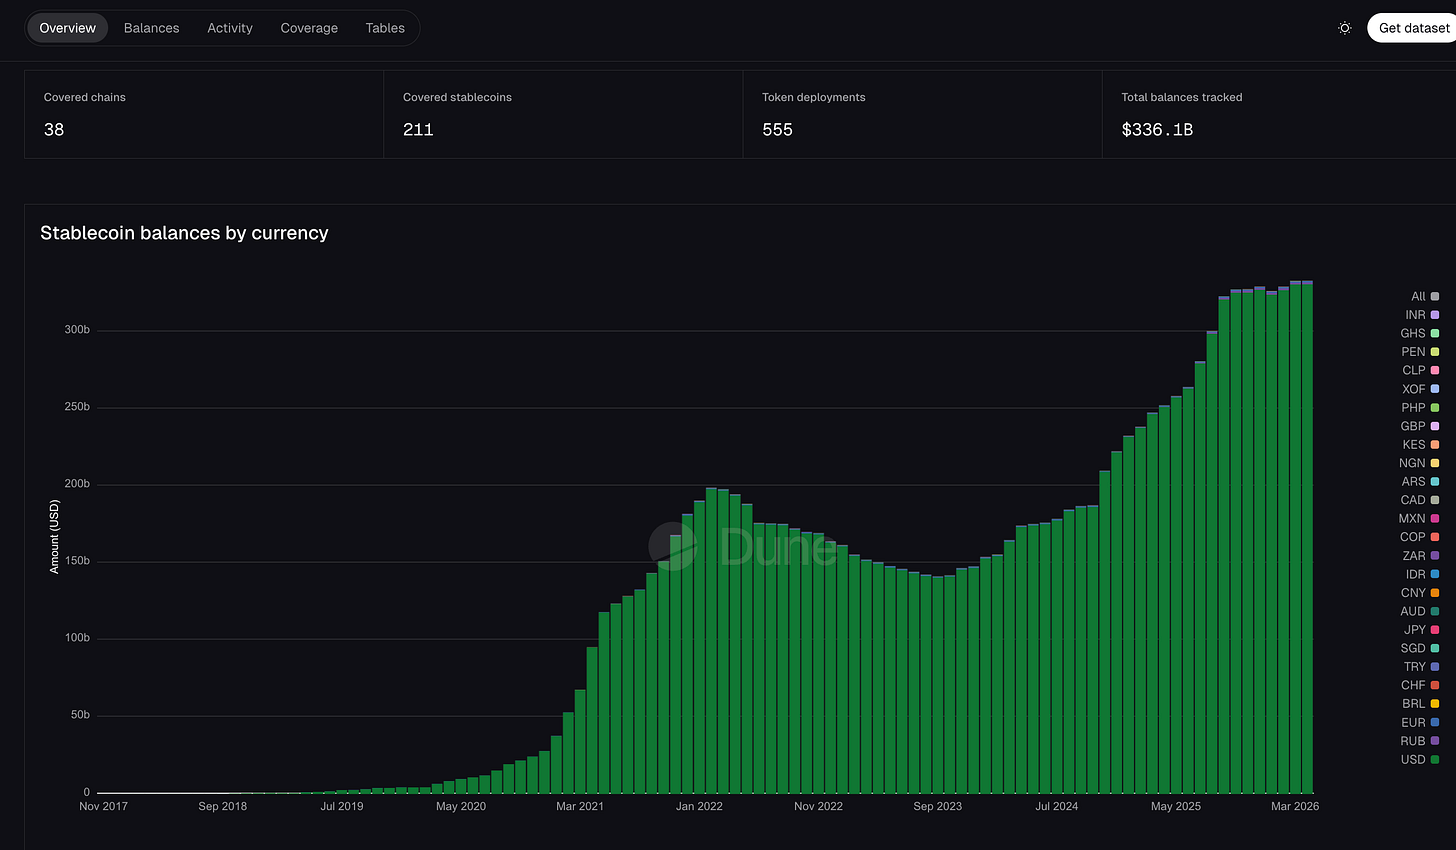Click the CNY legend marker
Image resolution: width=1456 pixels, height=850 pixels.
[1435, 593]
